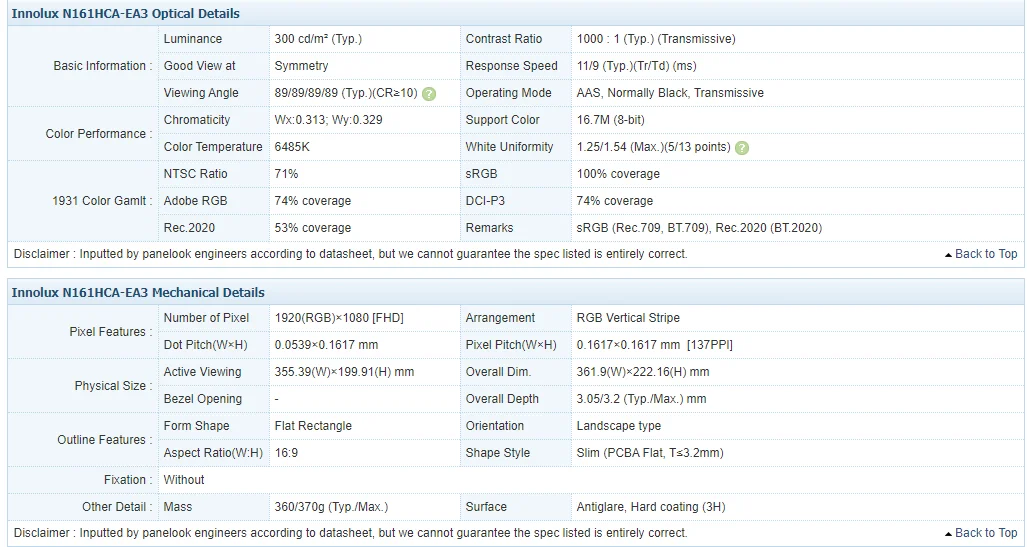The height and width of the screenshot is (547, 1027).
Task: Click the active viewing value 355.39(W)×199.91(H) mm
Action: click(344, 372)
